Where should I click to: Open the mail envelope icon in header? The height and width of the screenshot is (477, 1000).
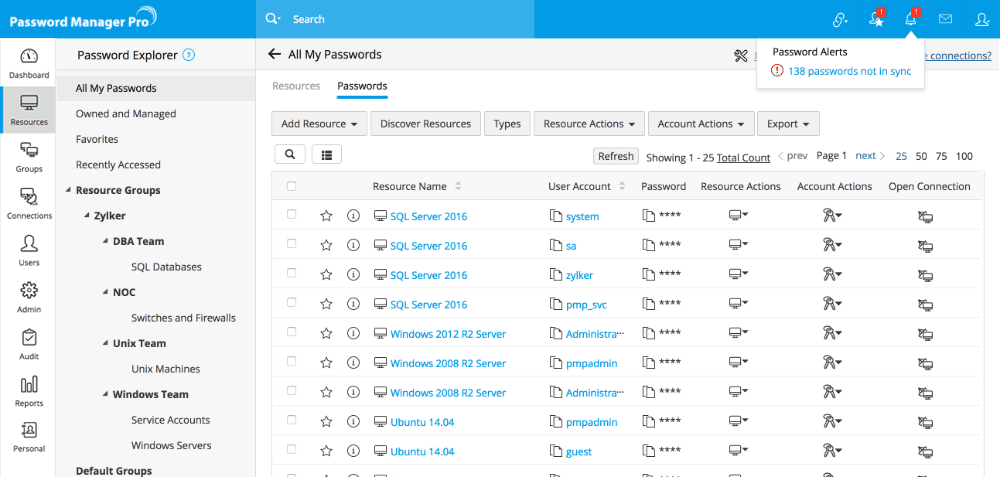click(x=945, y=19)
